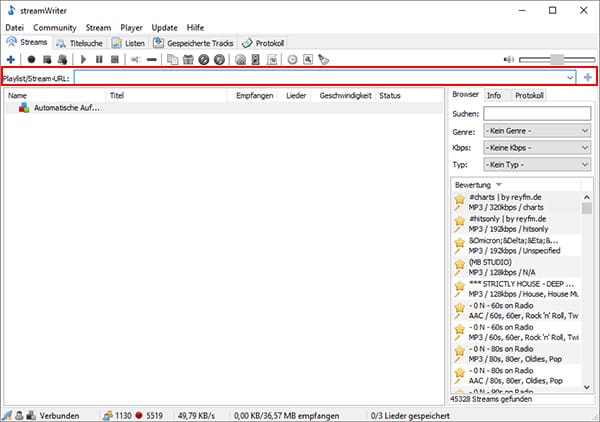Click the blue plus Add stream toolbar icon
The height and width of the screenshot is (422, 600).
[11, 59]
